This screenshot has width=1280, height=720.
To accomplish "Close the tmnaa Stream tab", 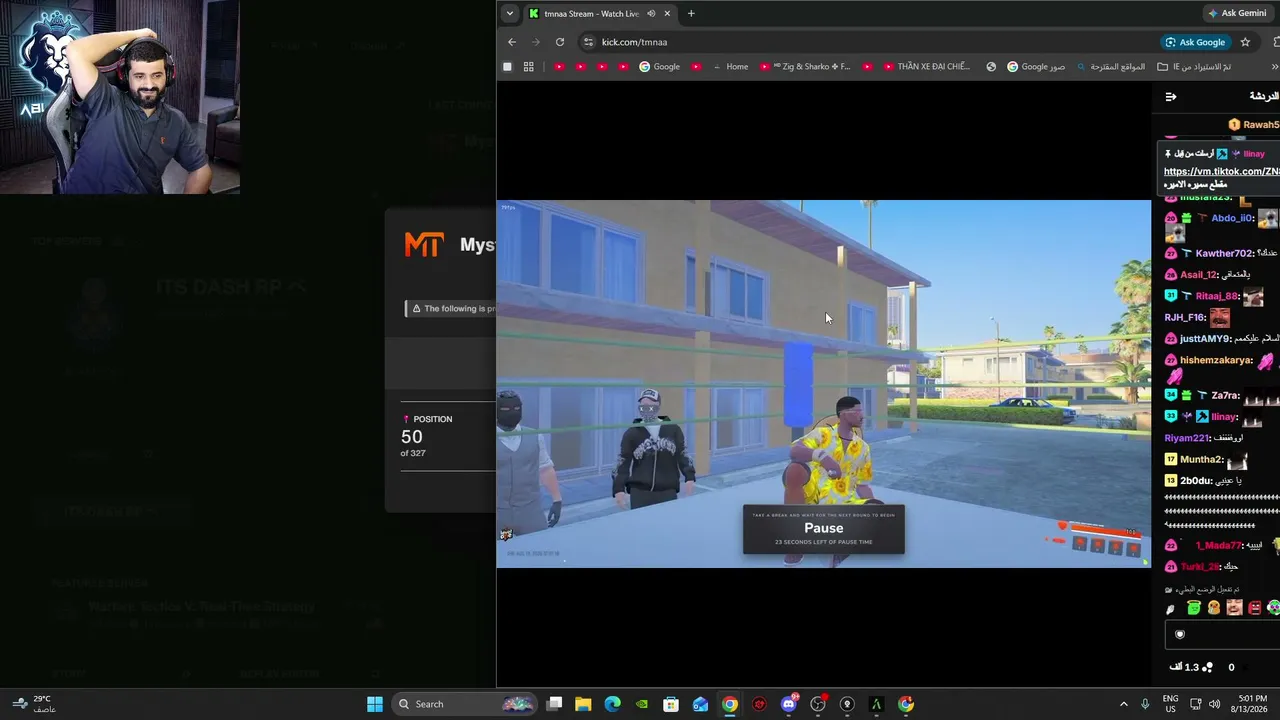I will pos(667,14).
